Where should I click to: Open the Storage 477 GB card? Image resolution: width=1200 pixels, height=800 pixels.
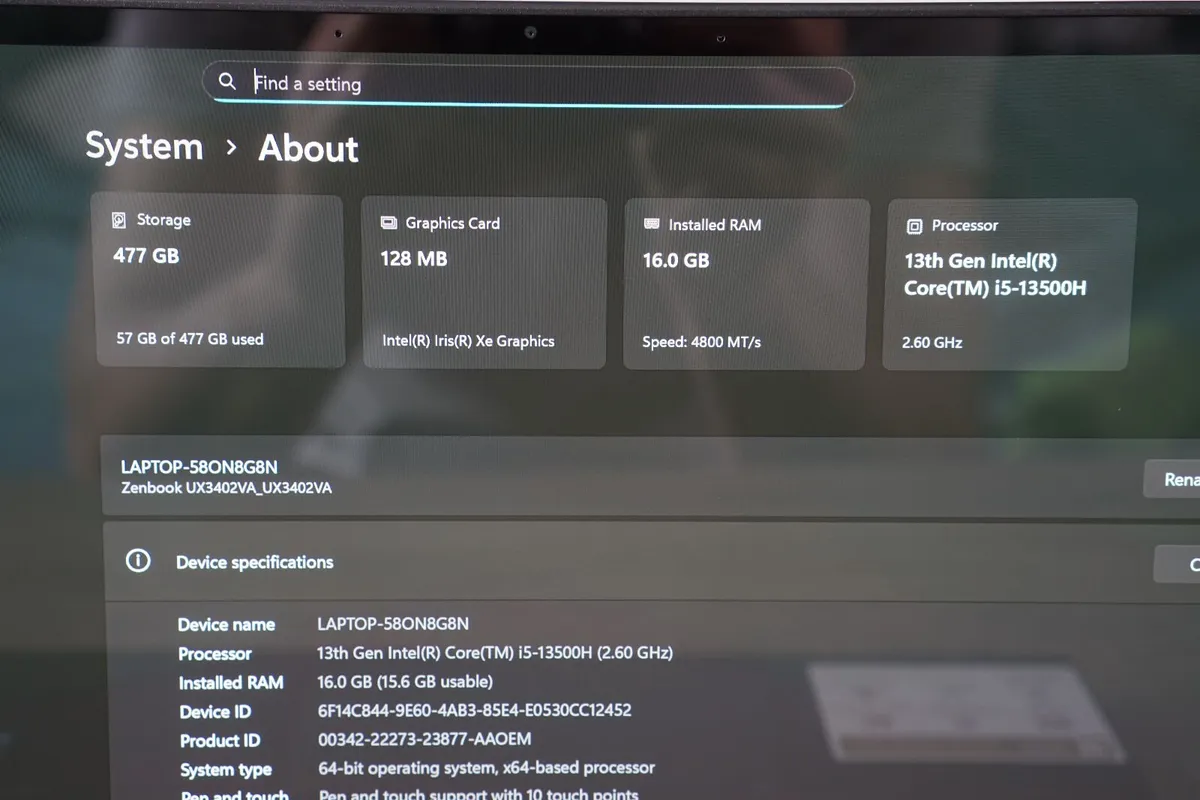(218, 281)
